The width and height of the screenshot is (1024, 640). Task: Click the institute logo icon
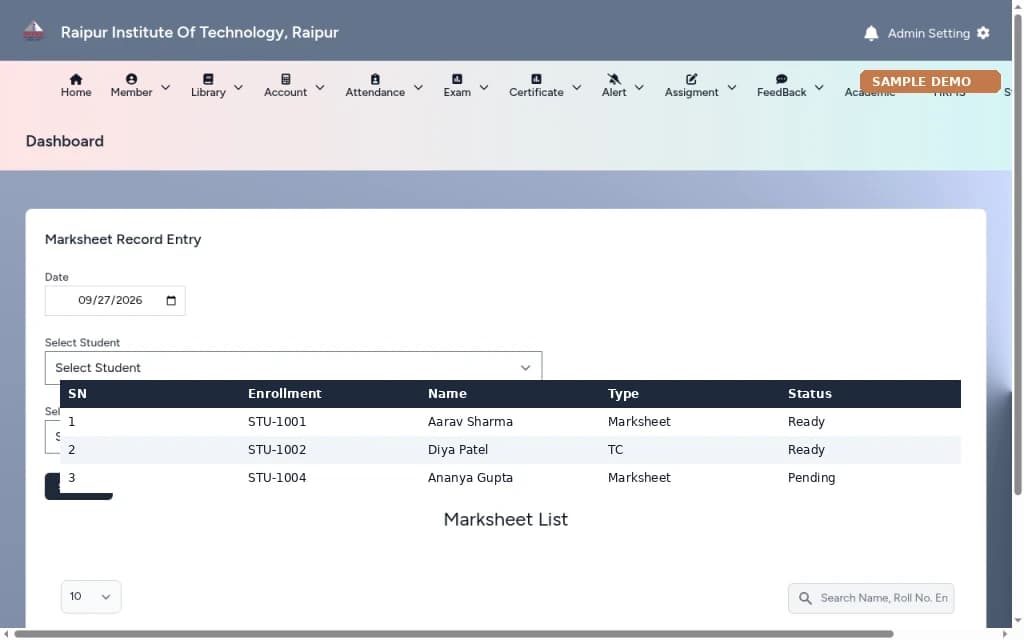coord(33,31)
